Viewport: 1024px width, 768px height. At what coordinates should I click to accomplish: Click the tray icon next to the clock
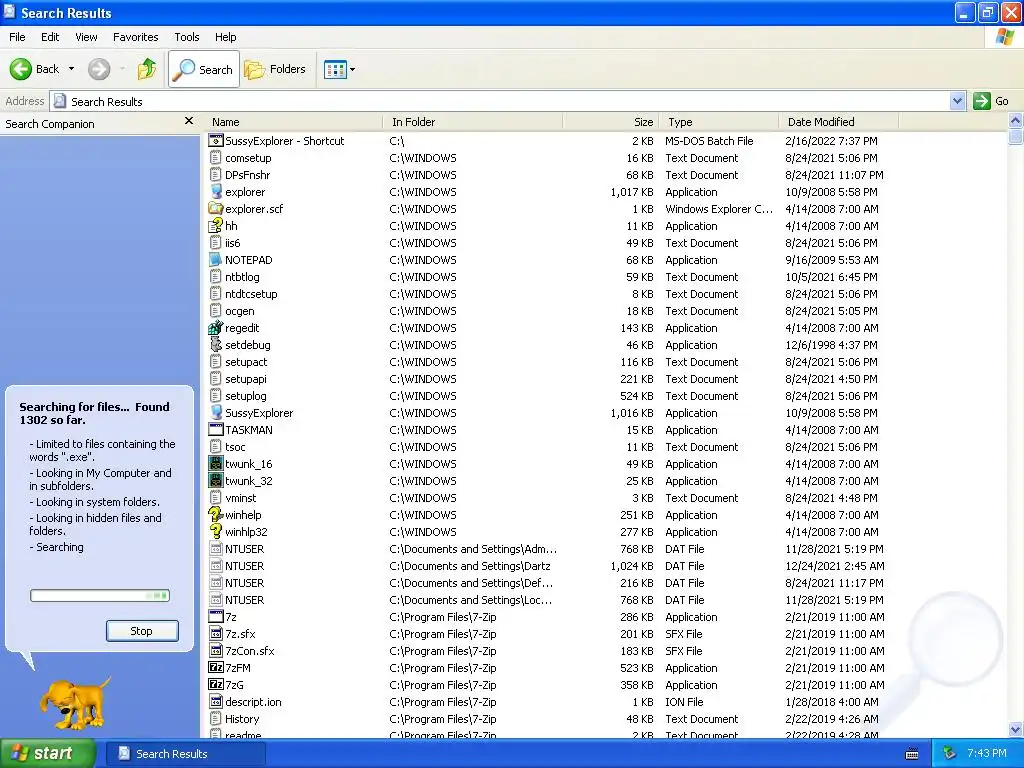tap(949, 754)
